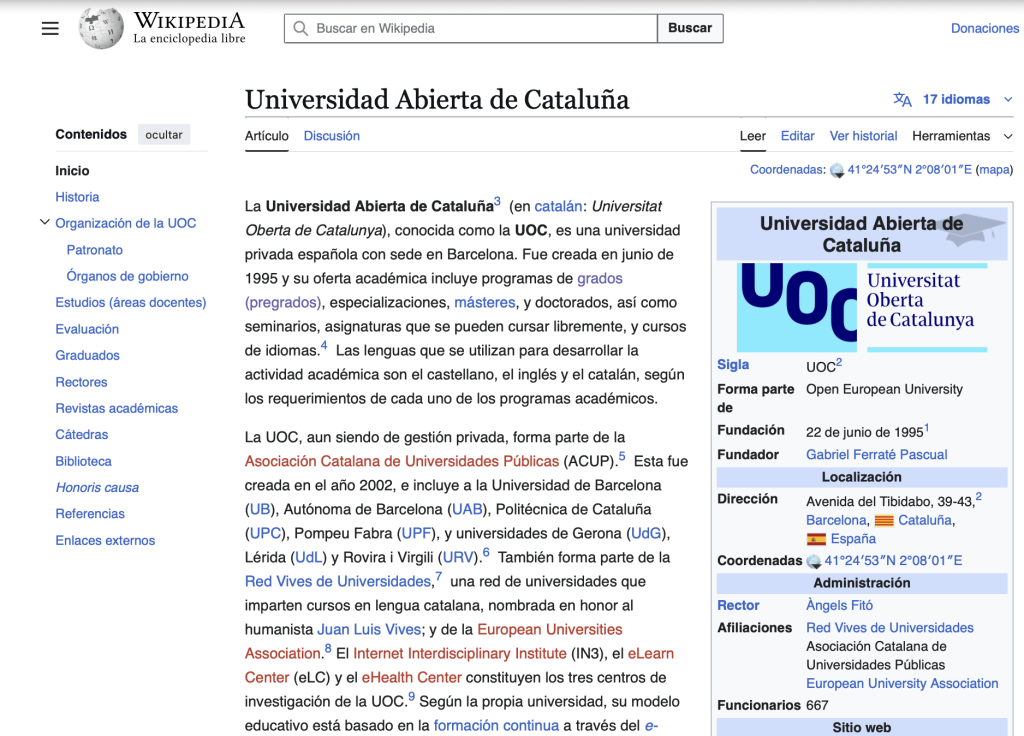Open the formación continua link
The width and height of the screenshot is (1024, 736).
[x=496, y=726]
